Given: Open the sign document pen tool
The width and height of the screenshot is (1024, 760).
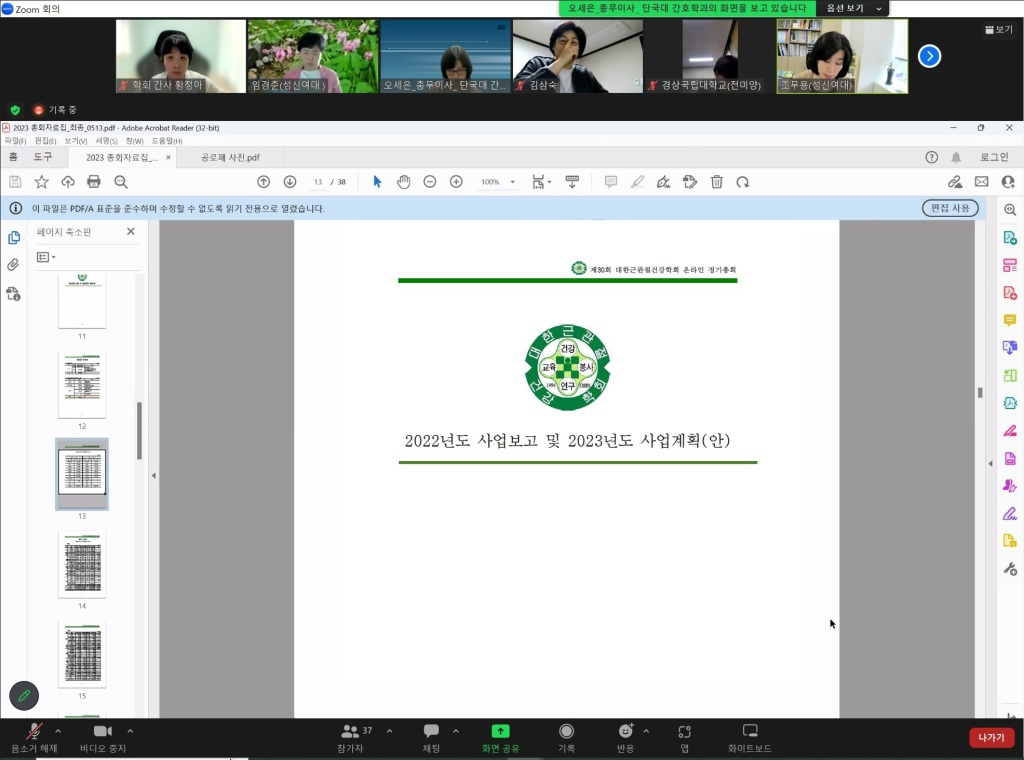Looking at the screenshot, I should [664, 182].
